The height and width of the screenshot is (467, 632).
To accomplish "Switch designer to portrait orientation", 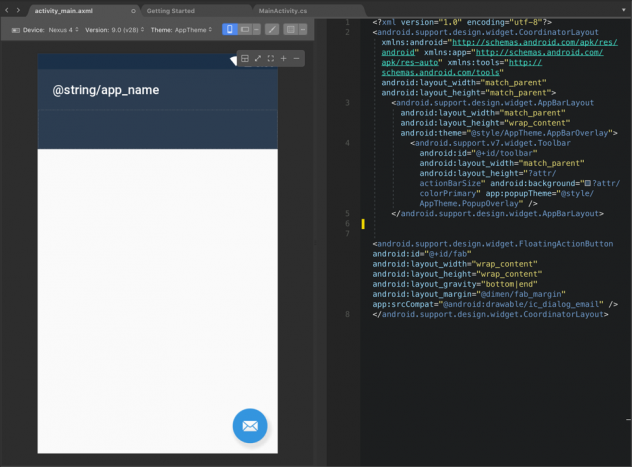I will point(230,30).
